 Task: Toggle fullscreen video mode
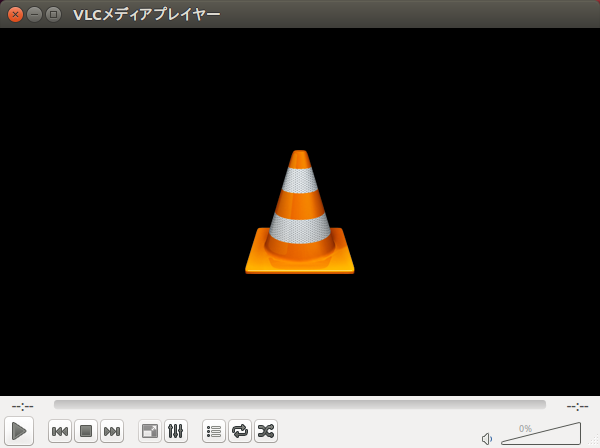(150, 431)
